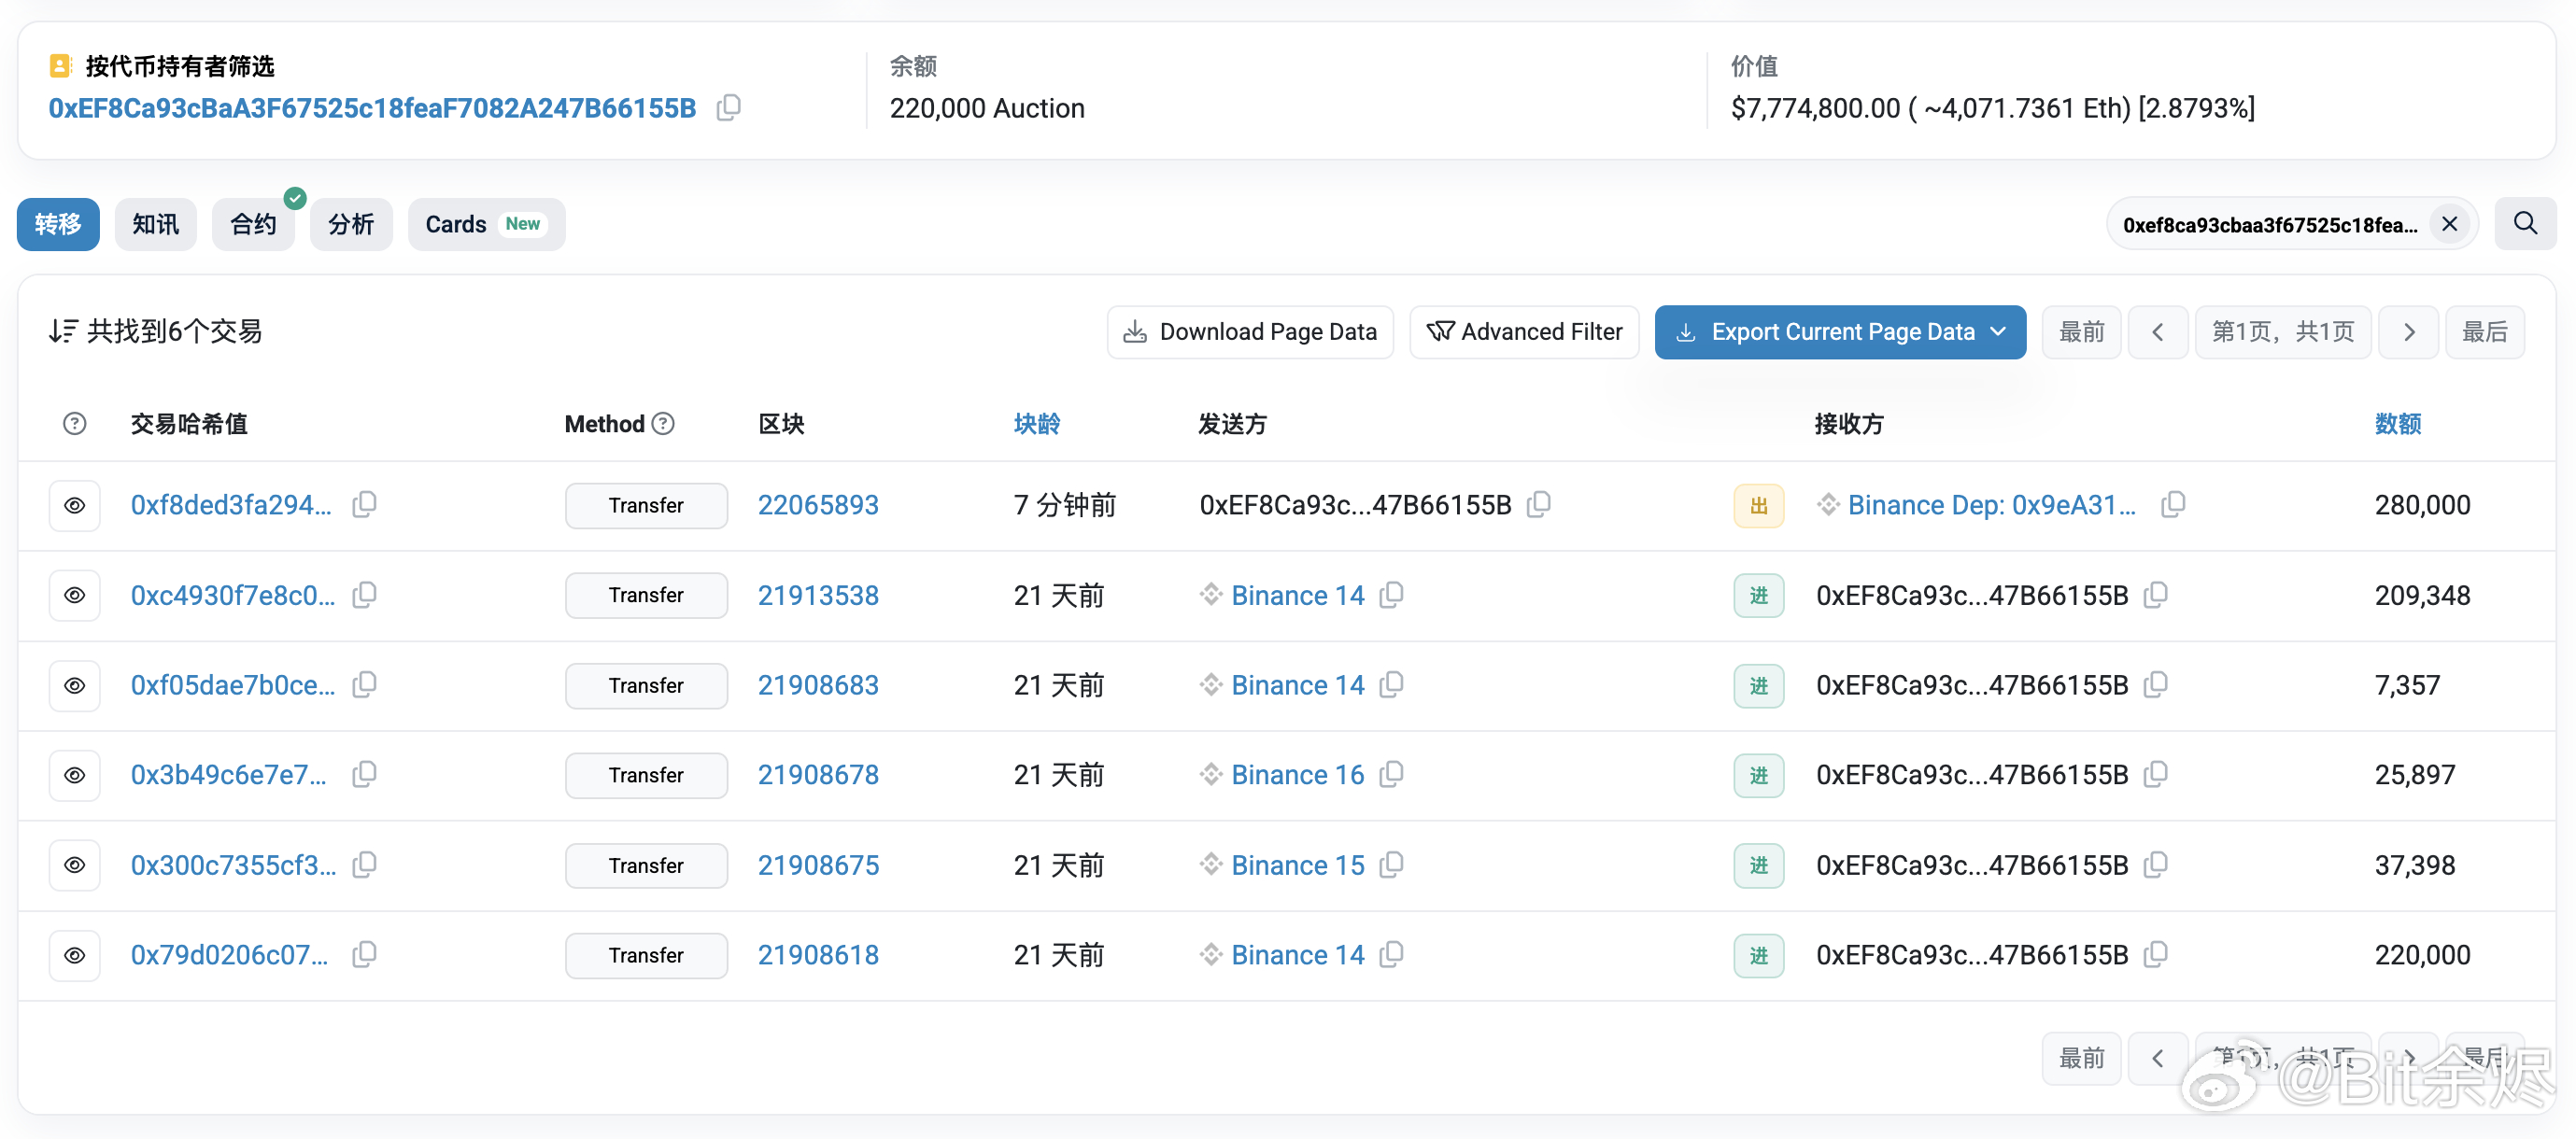Open the 合约 tab
Viewport: 2576px width, 1139px height.
click(x=253, y=224)
